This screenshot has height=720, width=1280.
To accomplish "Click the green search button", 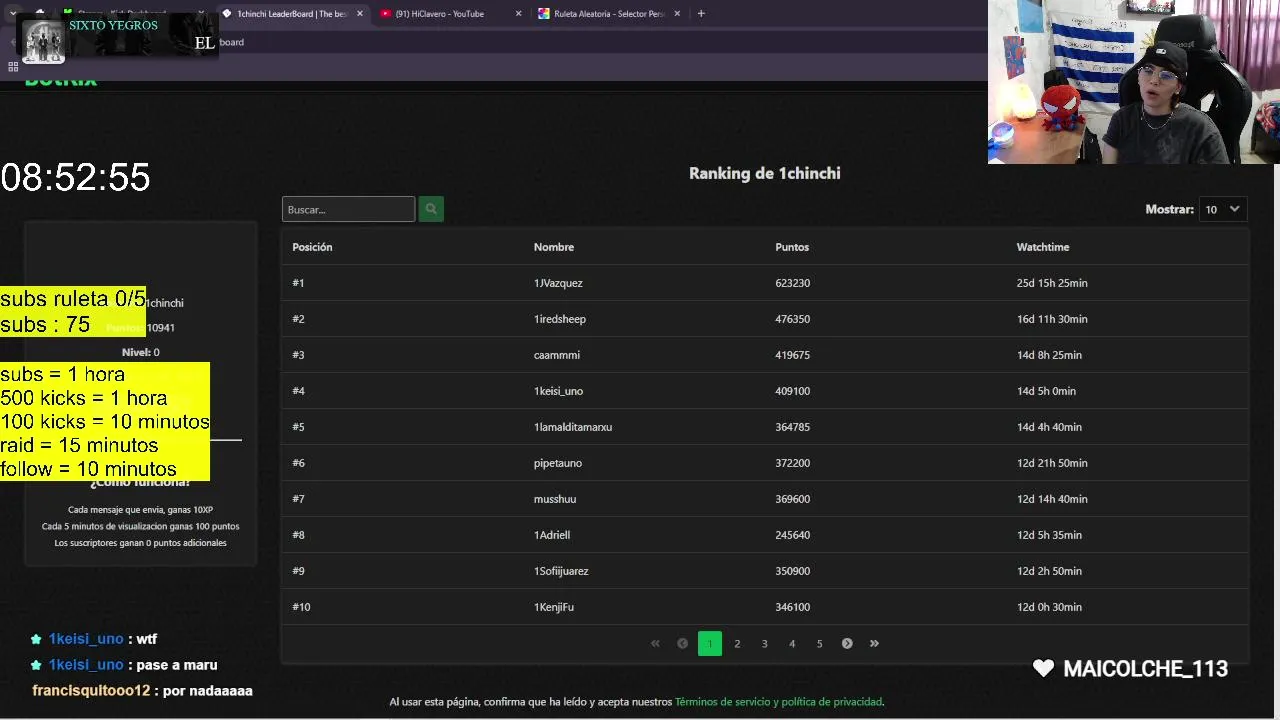I will pyautogui.click(x=431, y=209).
